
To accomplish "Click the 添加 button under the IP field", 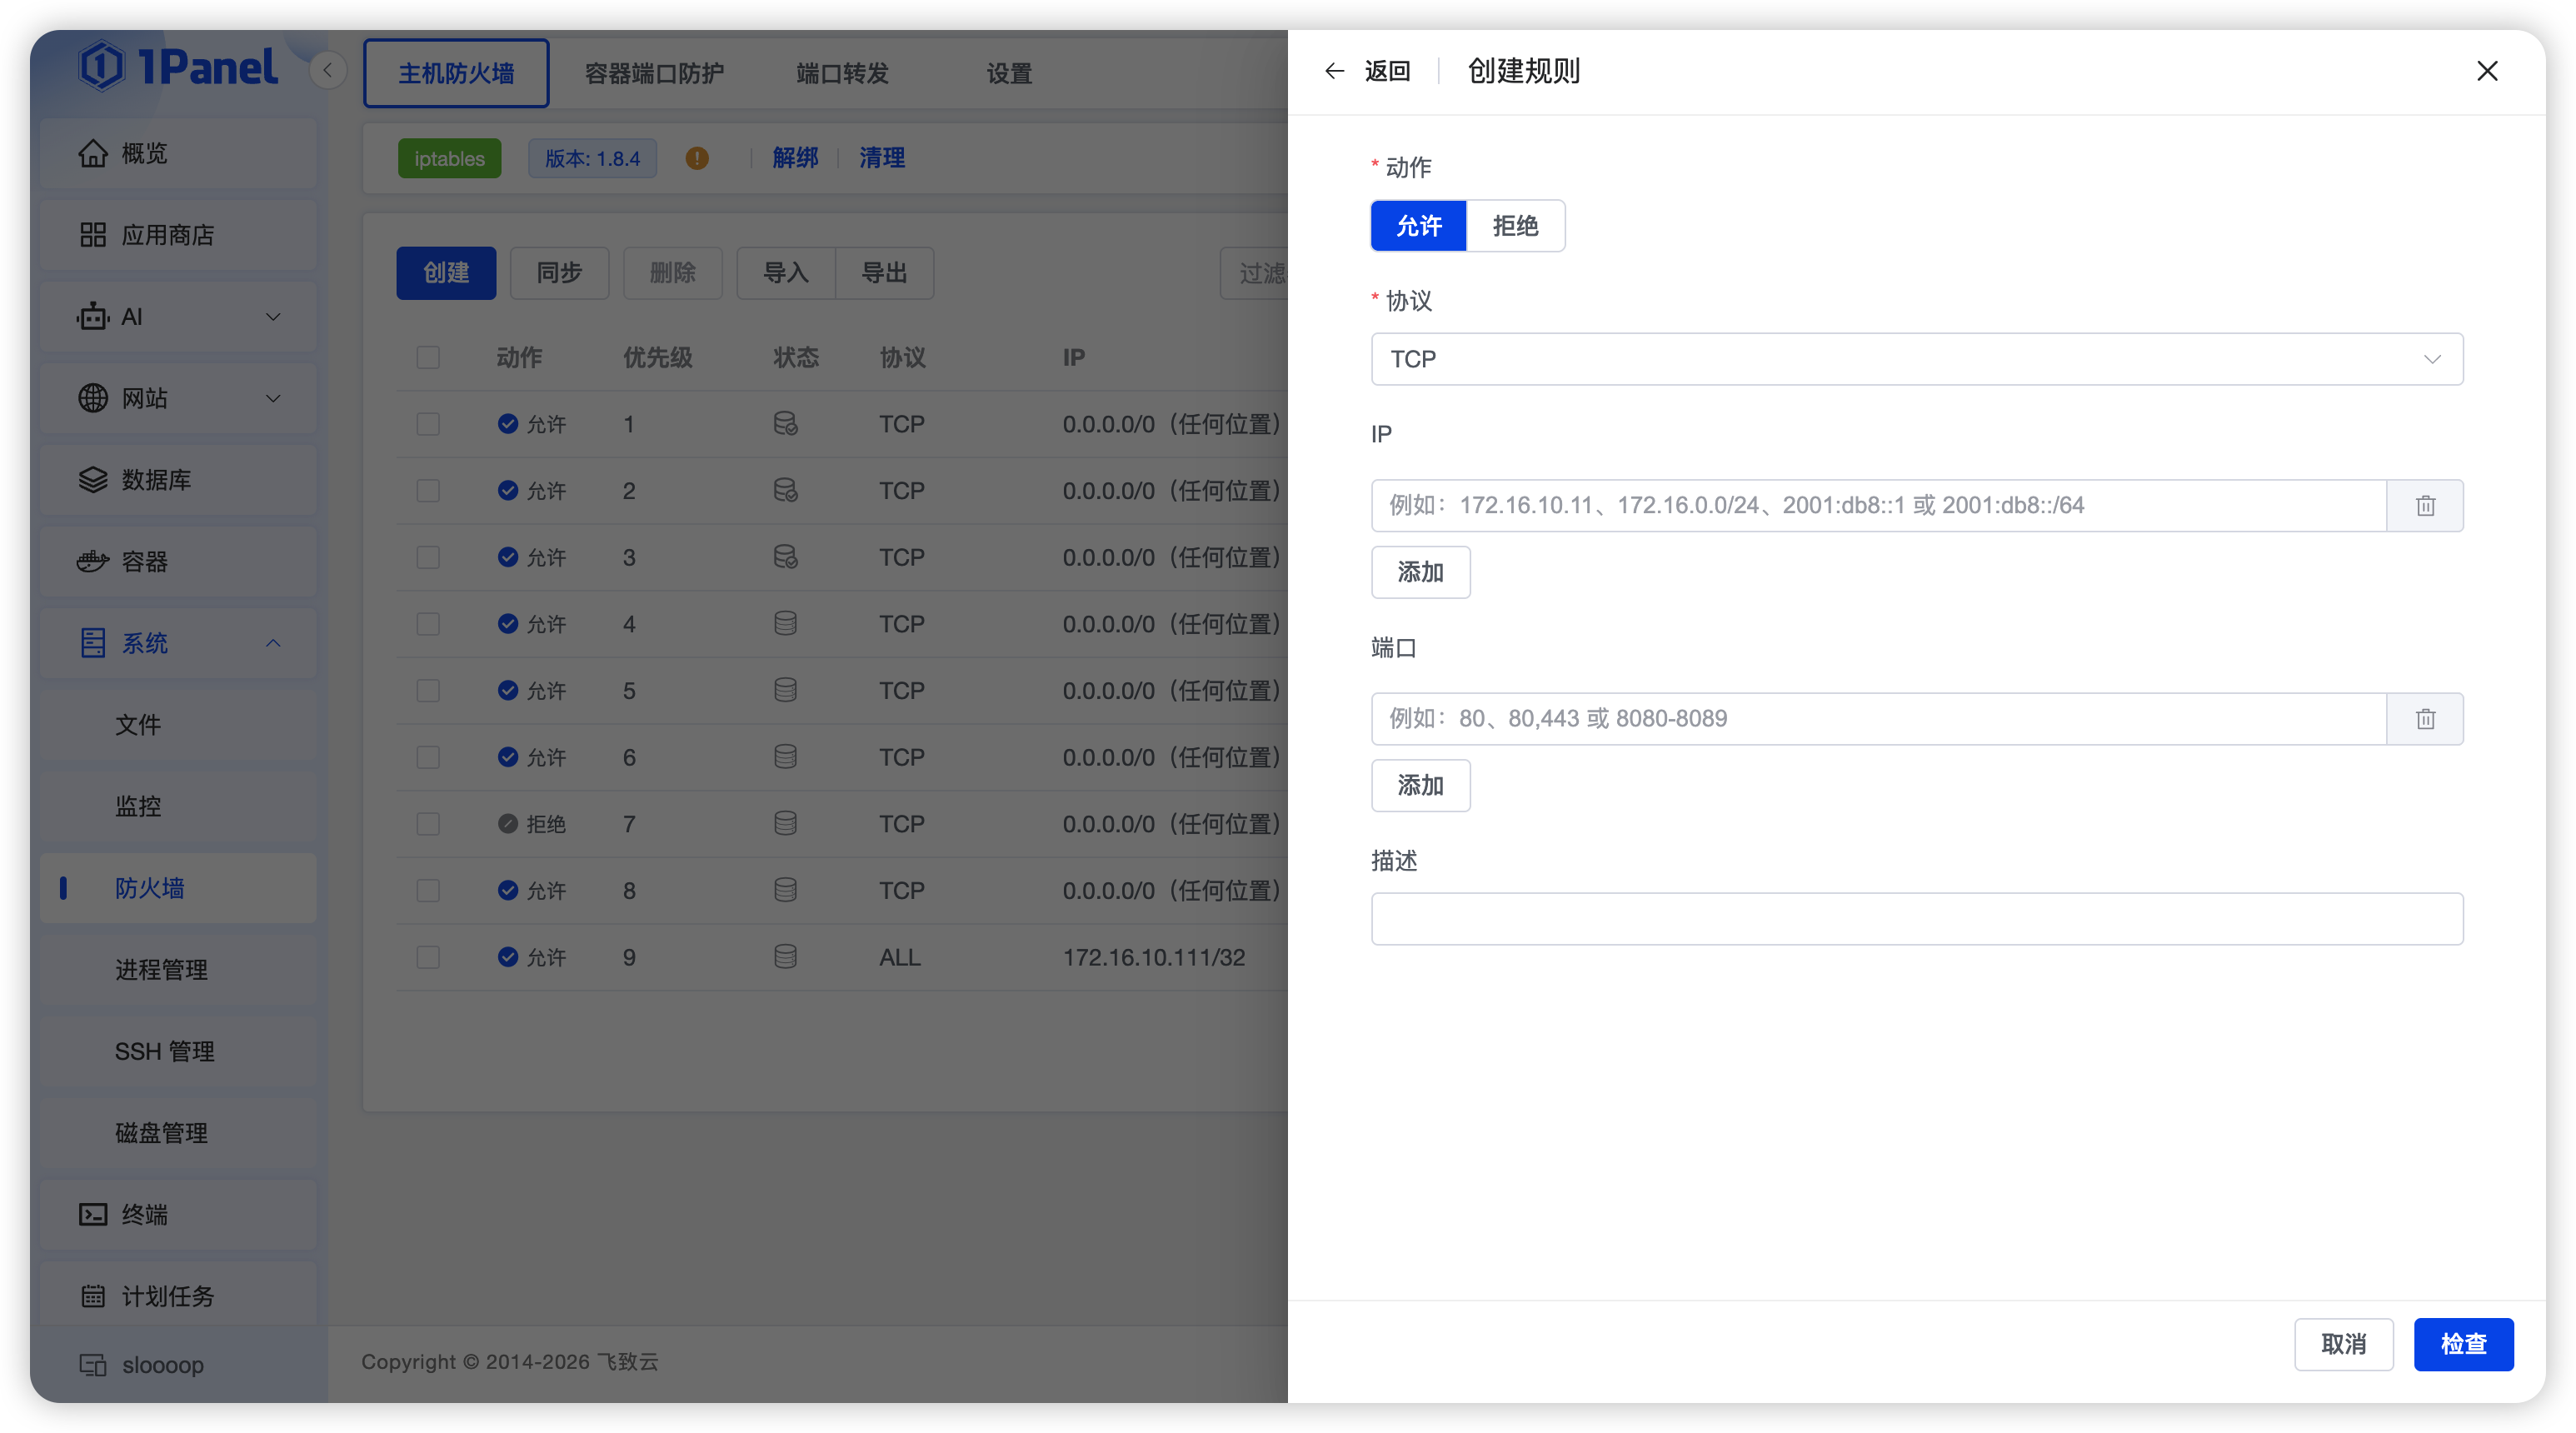I will [1420, 572].
